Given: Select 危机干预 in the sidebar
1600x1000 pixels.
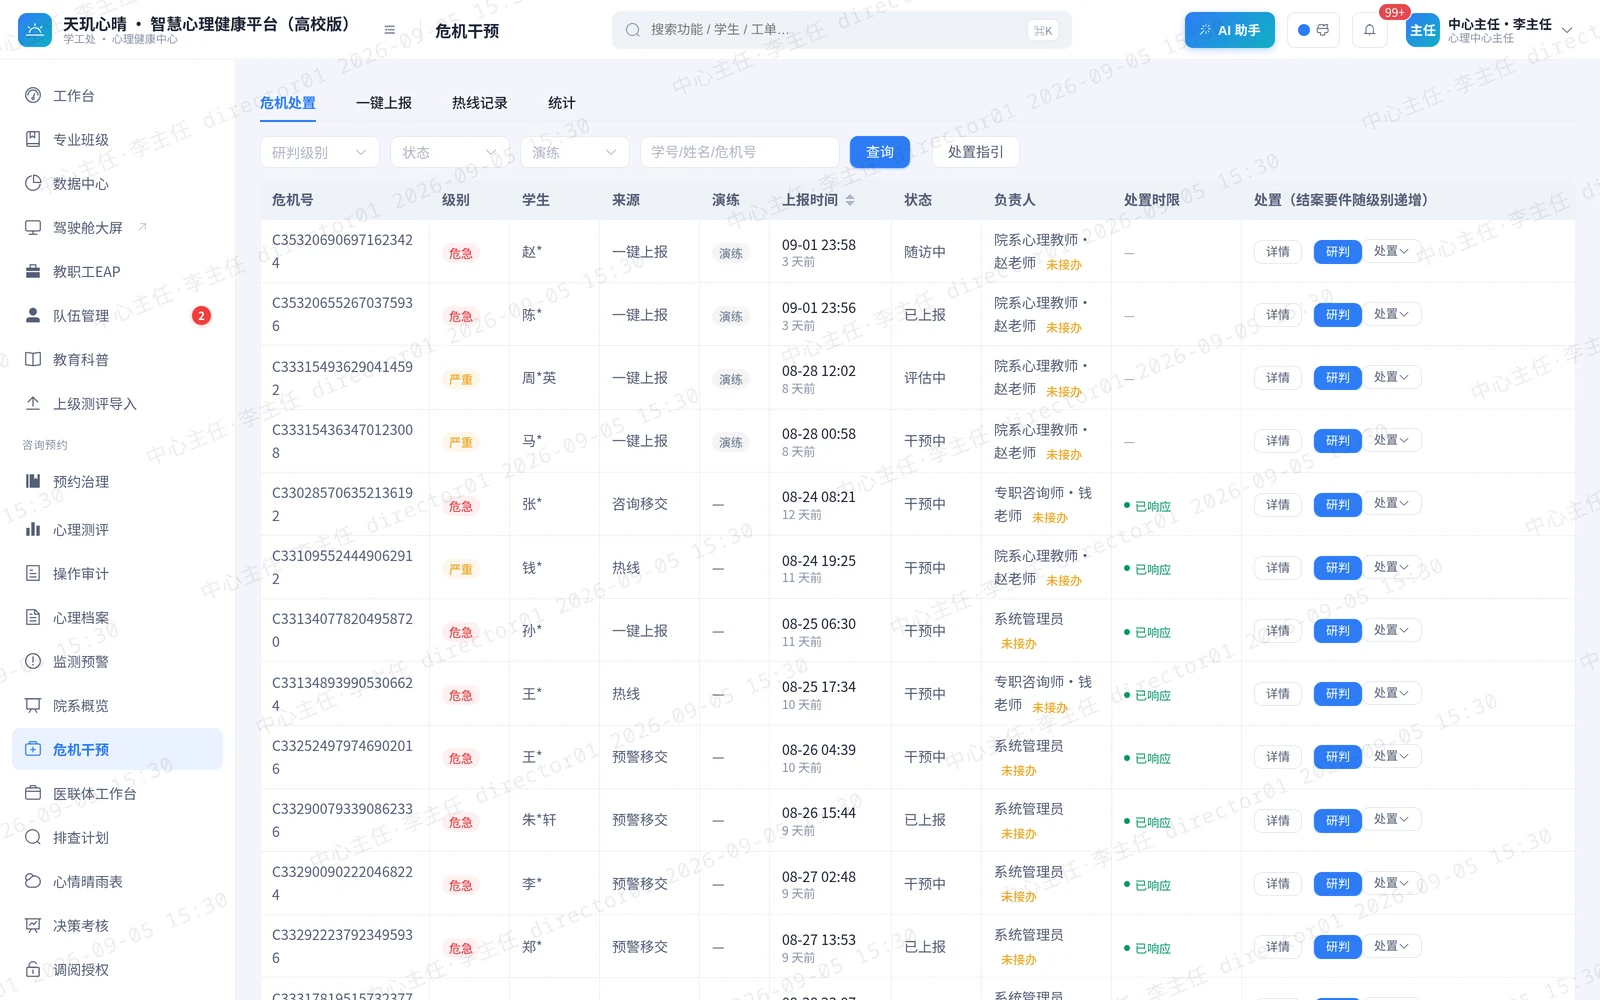Looking at the screenshot, I should [x=117, y=750].
